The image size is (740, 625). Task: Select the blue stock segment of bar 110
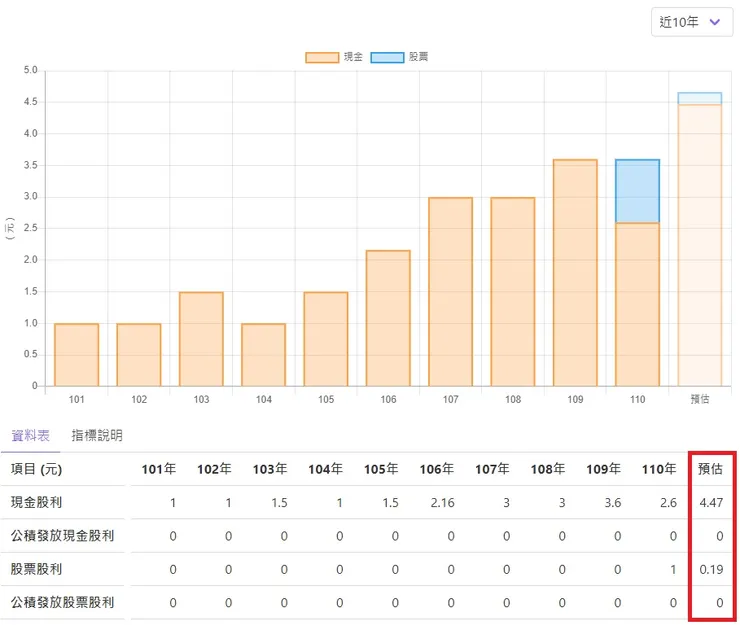pyautogui.click(x=637, y=191)
